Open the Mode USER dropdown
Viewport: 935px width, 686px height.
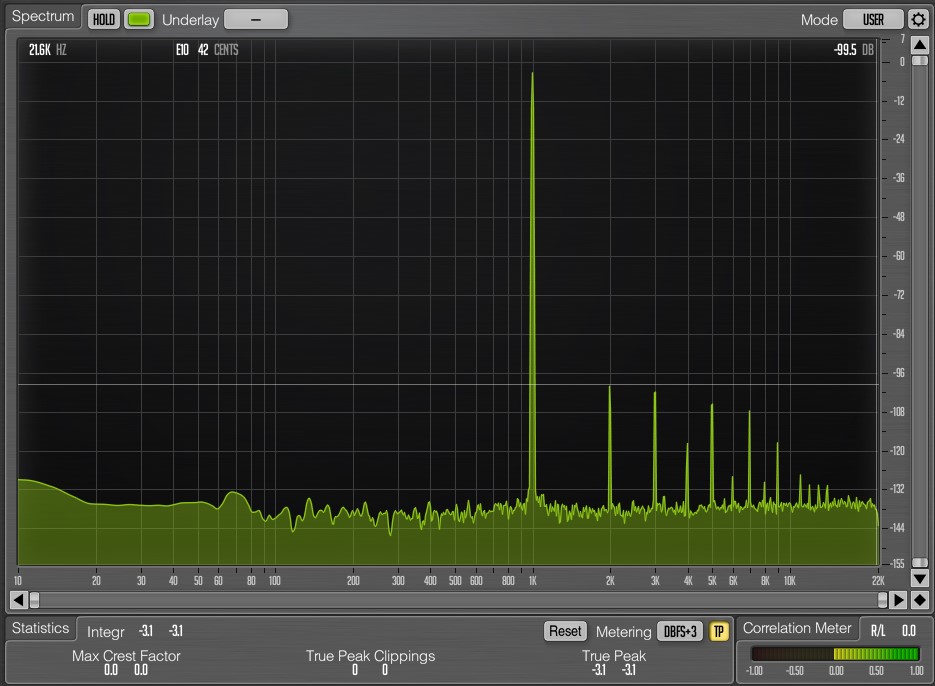coord(873,19)
